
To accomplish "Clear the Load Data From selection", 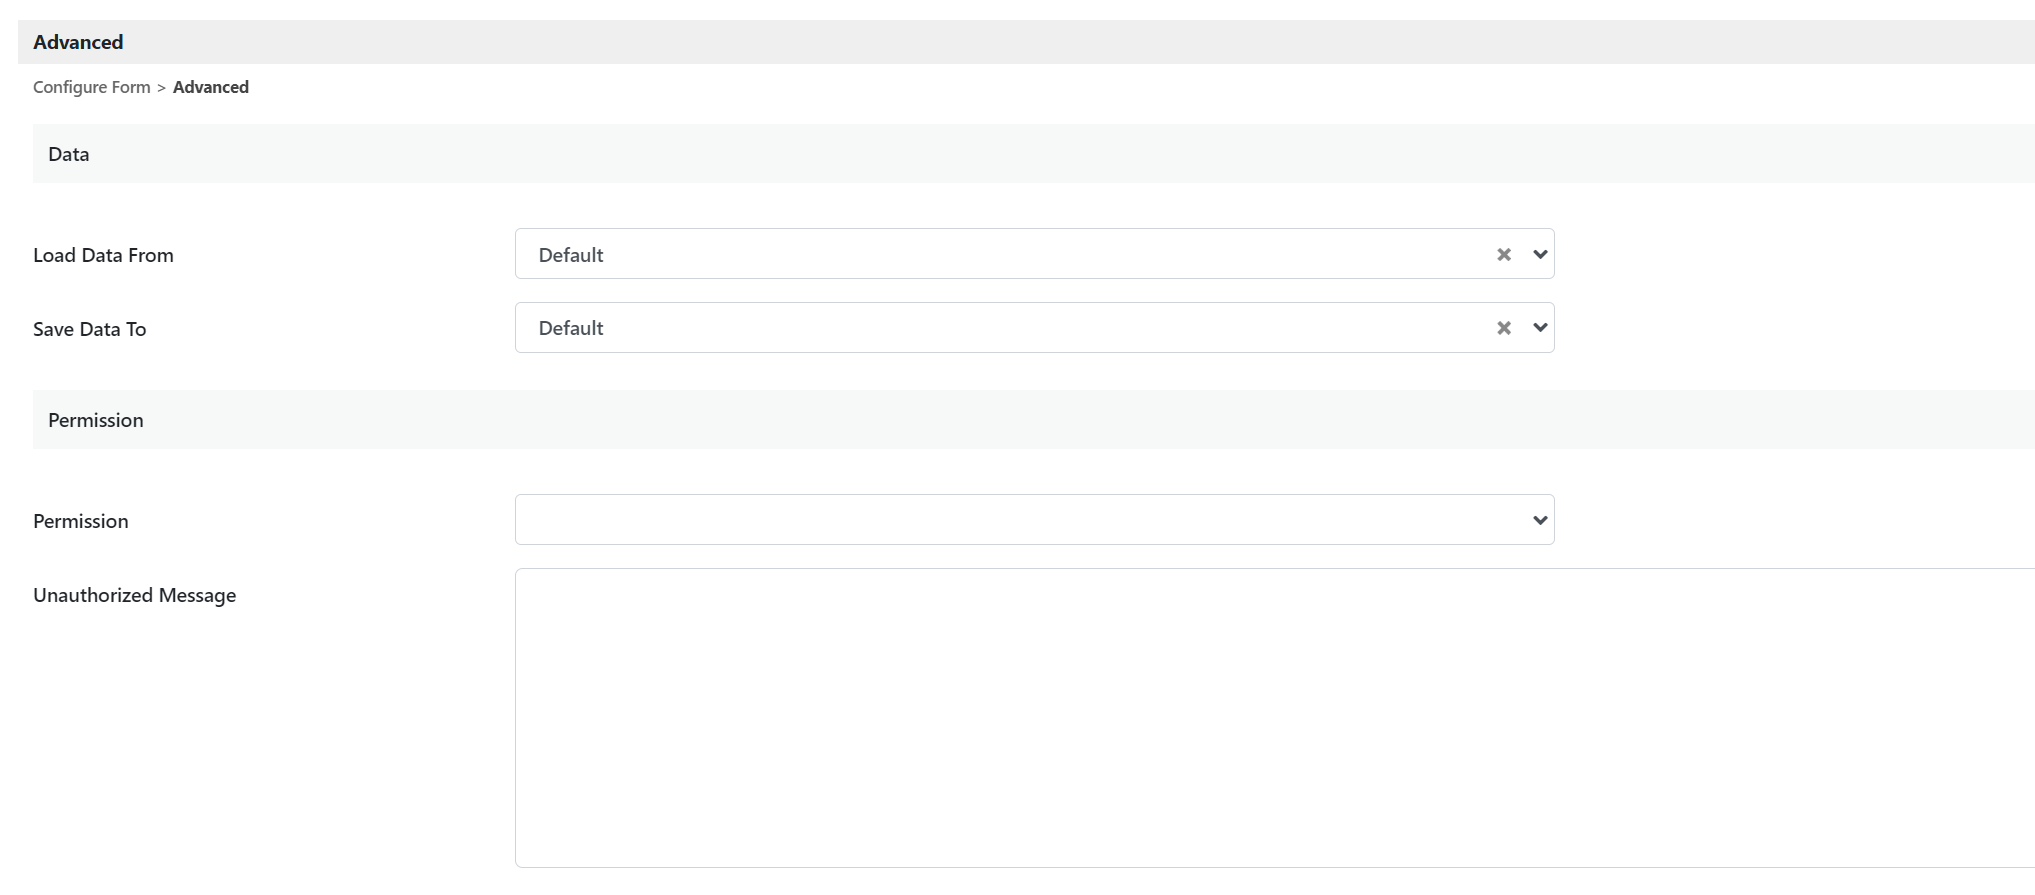I will tap(1503, 255).
